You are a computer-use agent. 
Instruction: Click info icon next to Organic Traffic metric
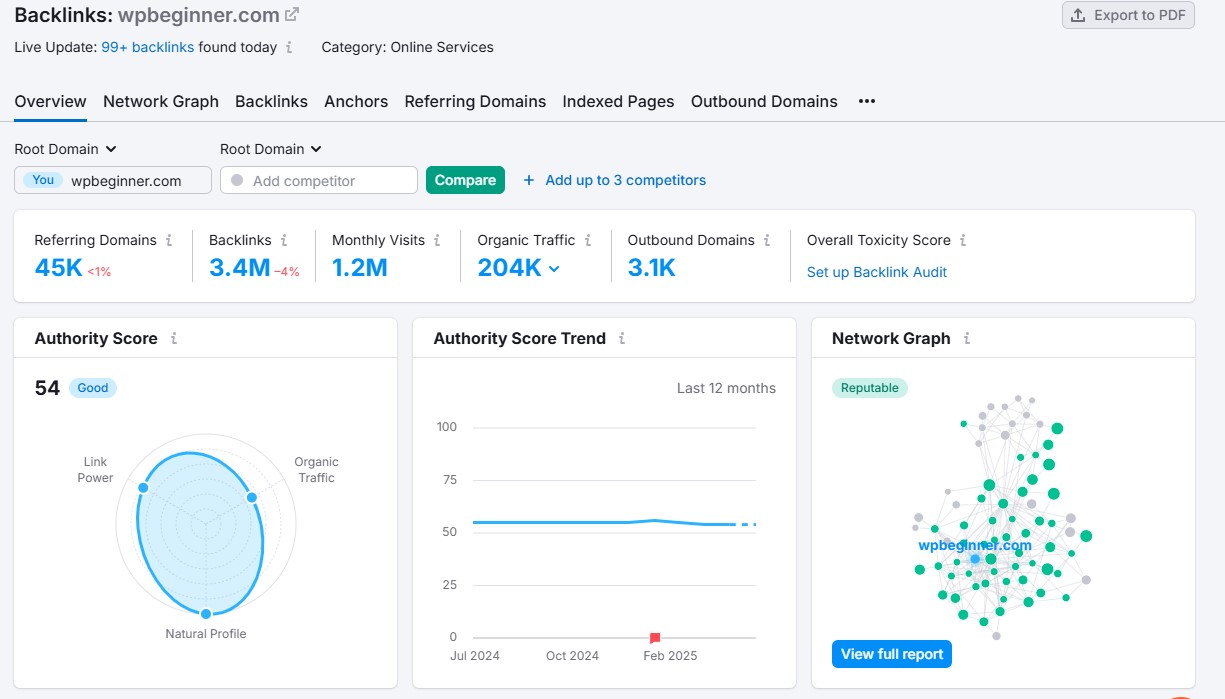coord(588,240)
